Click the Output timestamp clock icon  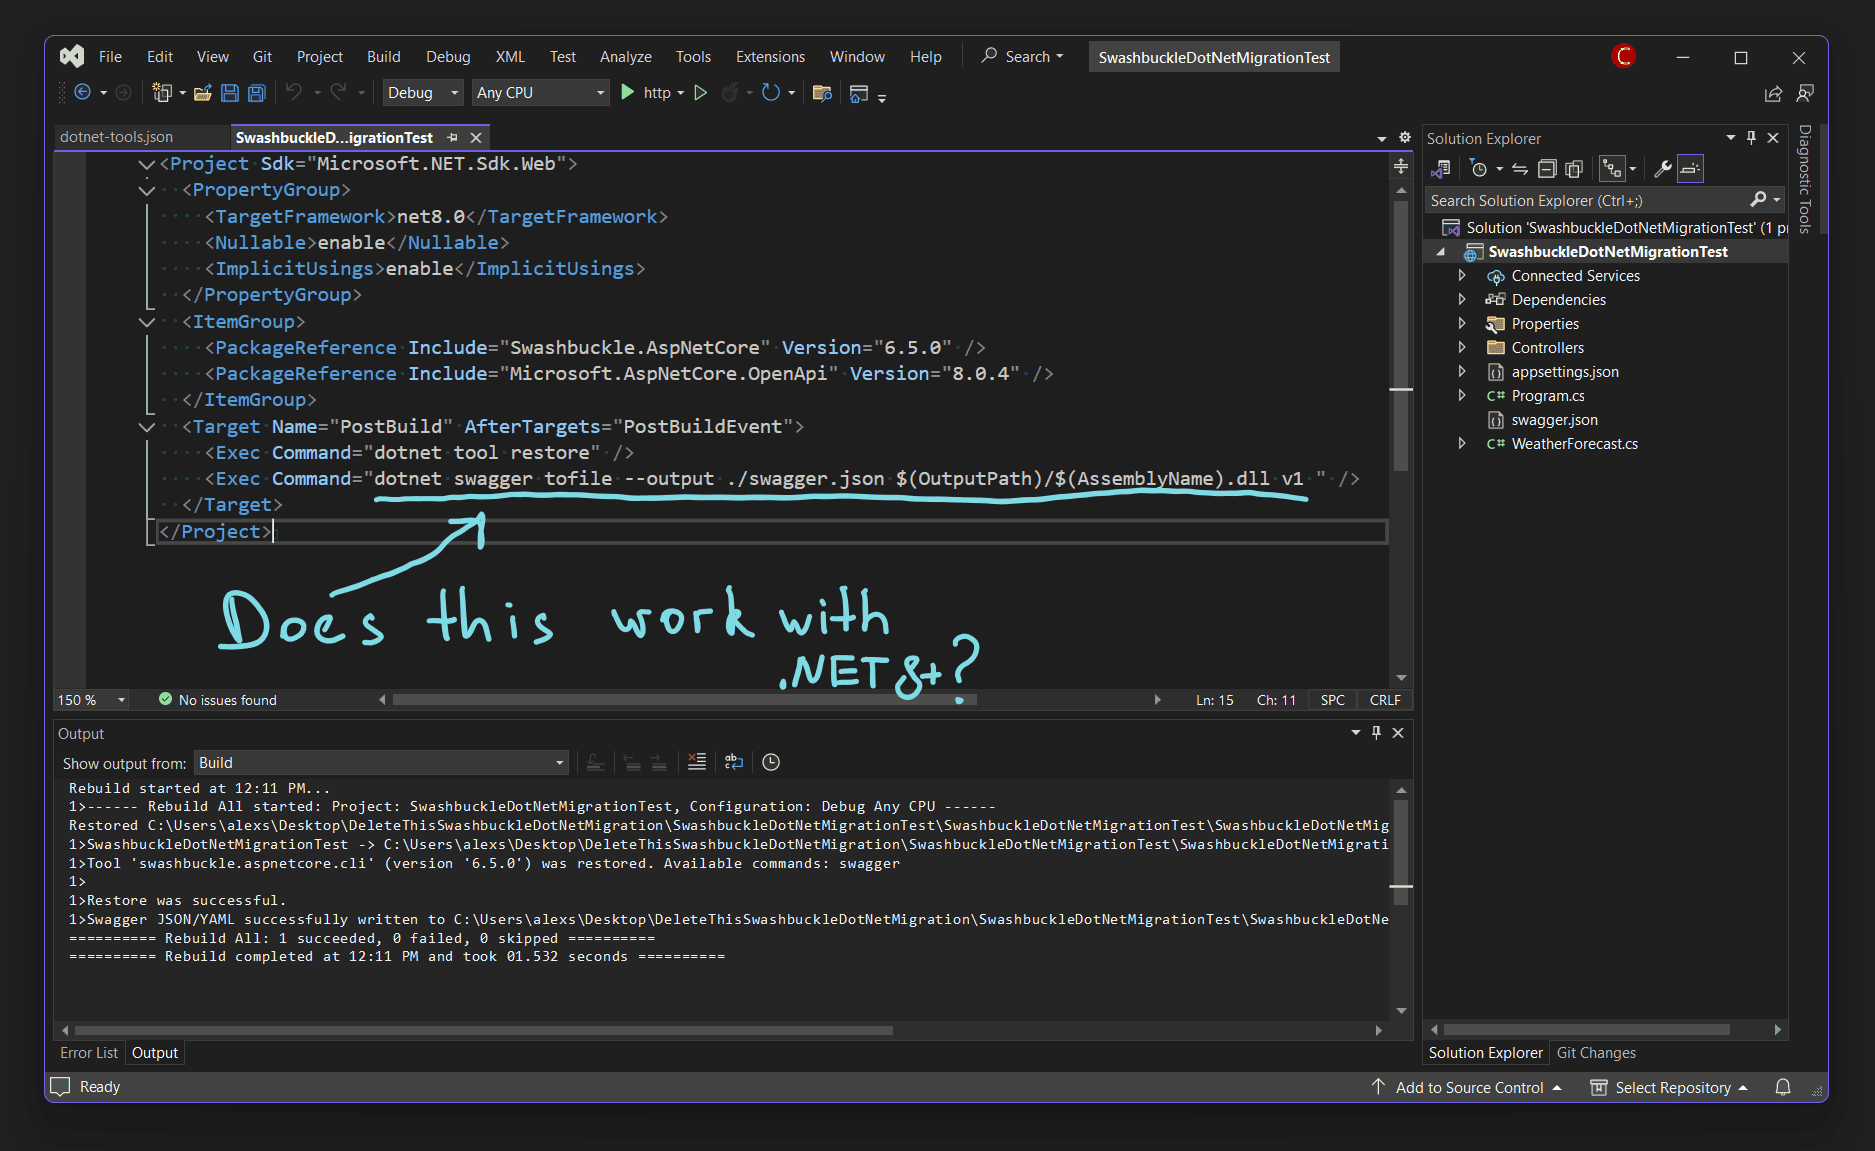click(x=771, y=762)
